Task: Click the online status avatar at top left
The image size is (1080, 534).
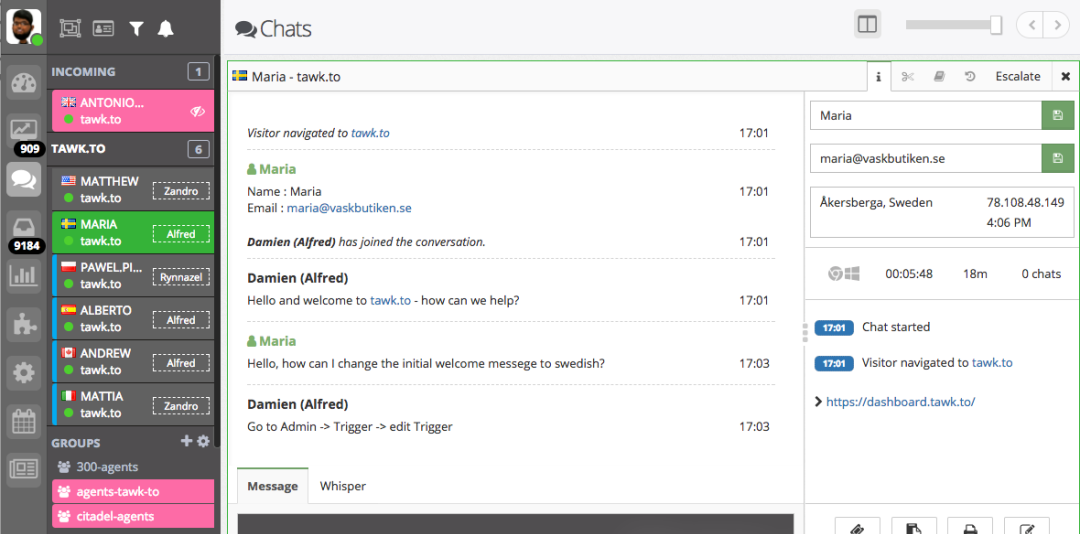Action: 24,28
